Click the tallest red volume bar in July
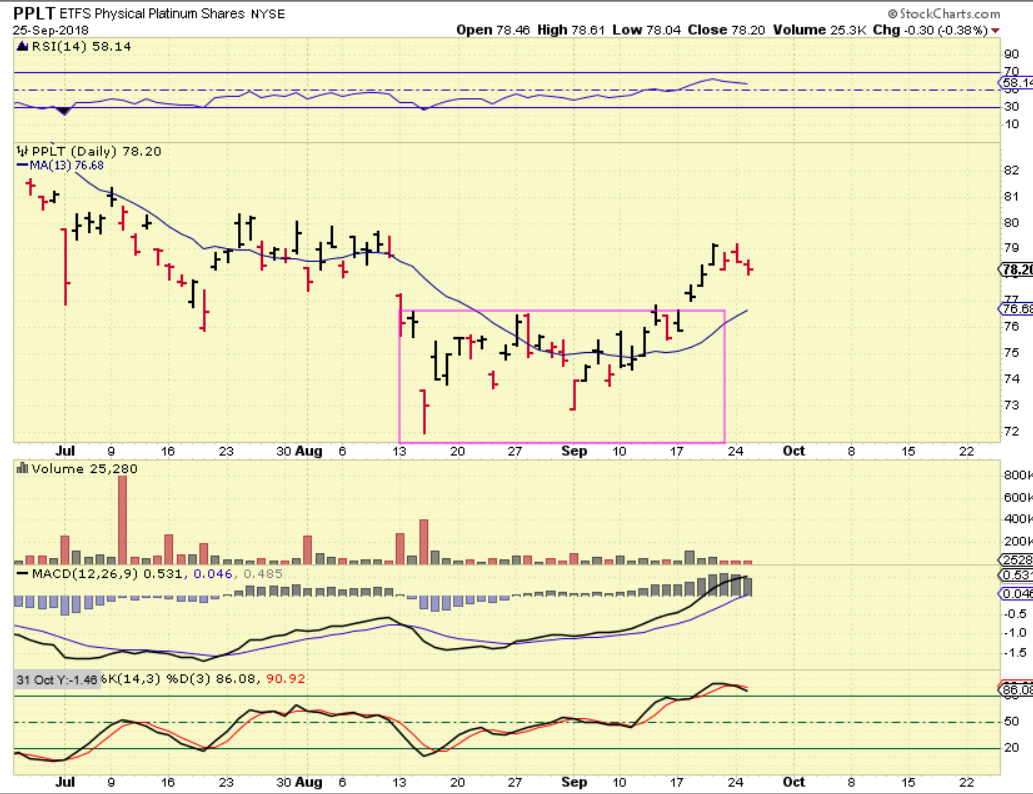 (x=123, y=519)
